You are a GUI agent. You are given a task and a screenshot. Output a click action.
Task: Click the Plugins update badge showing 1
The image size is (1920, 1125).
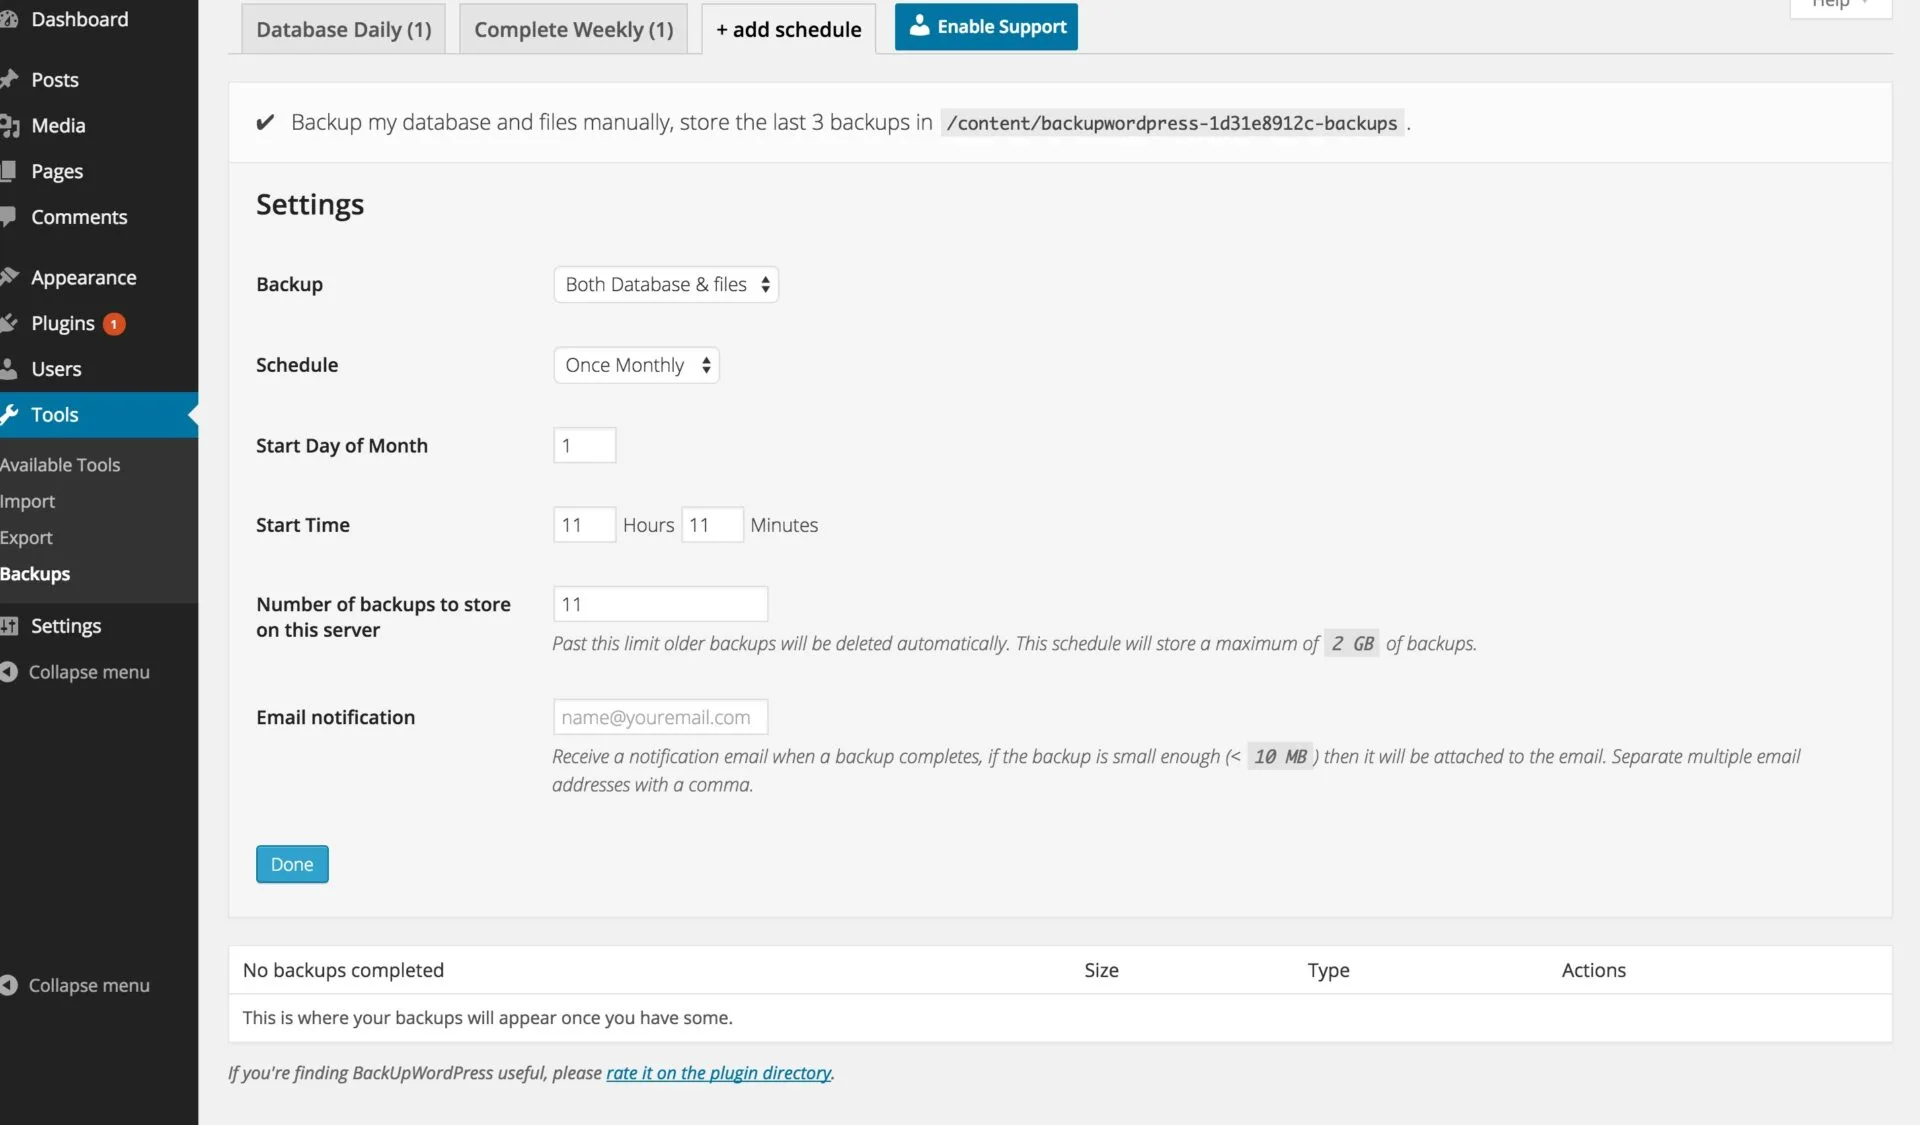click(114, 324)
